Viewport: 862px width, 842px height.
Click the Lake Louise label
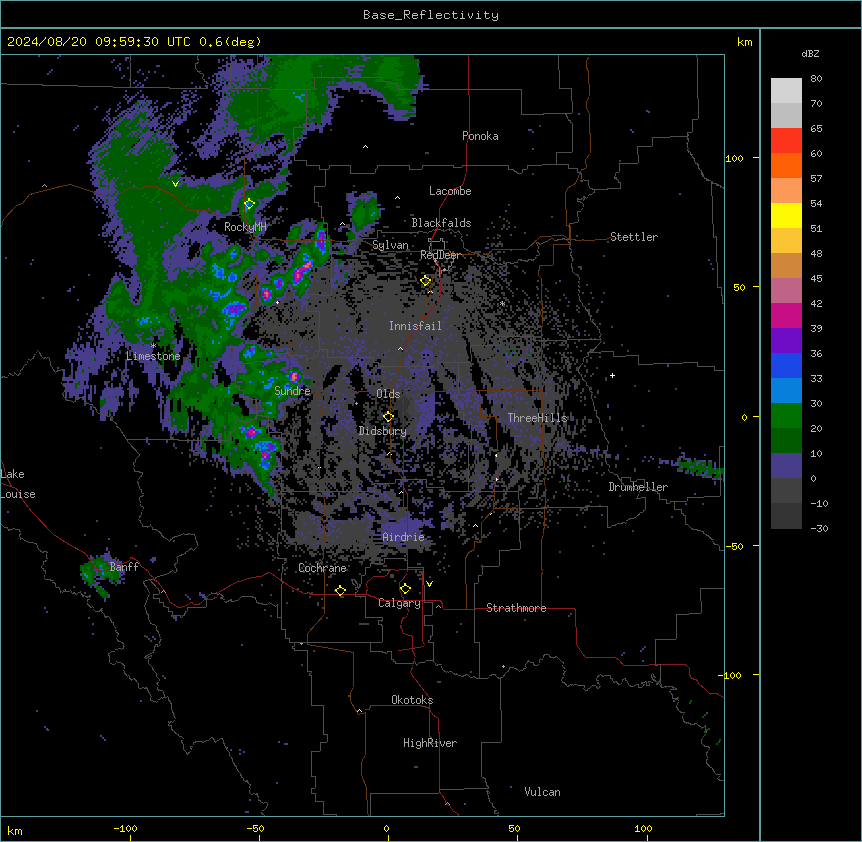pos(18,484)
